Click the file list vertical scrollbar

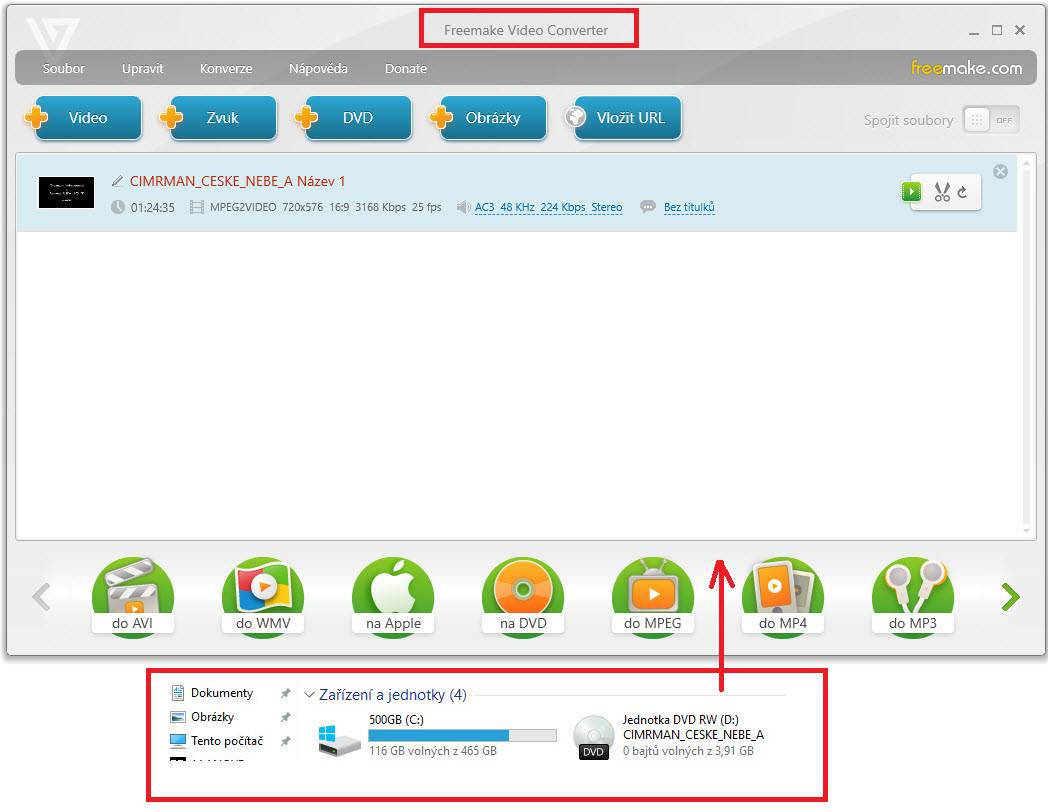click(x=1027, y=346)
